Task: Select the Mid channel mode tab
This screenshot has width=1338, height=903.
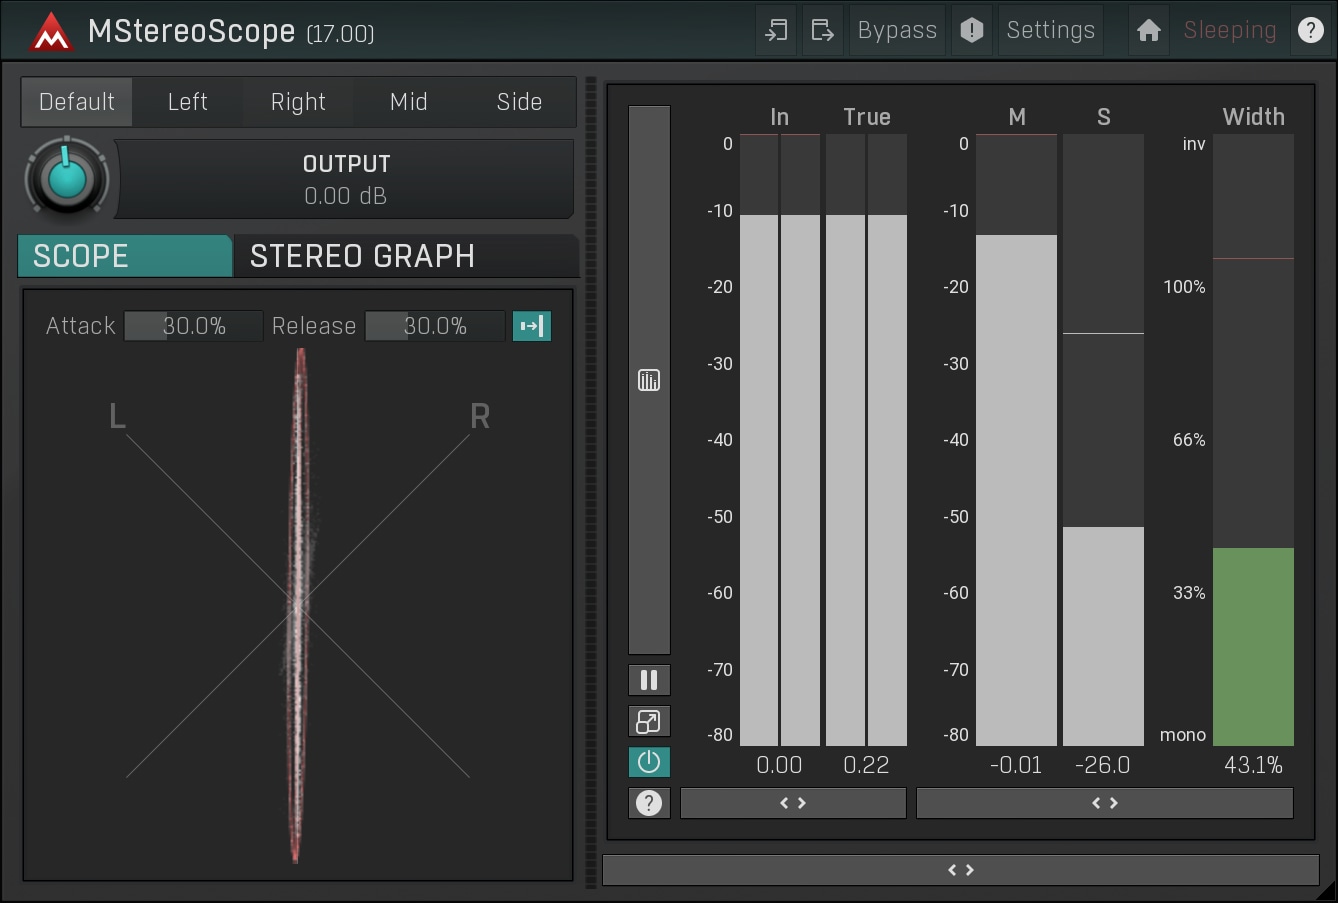Action: 408,102
